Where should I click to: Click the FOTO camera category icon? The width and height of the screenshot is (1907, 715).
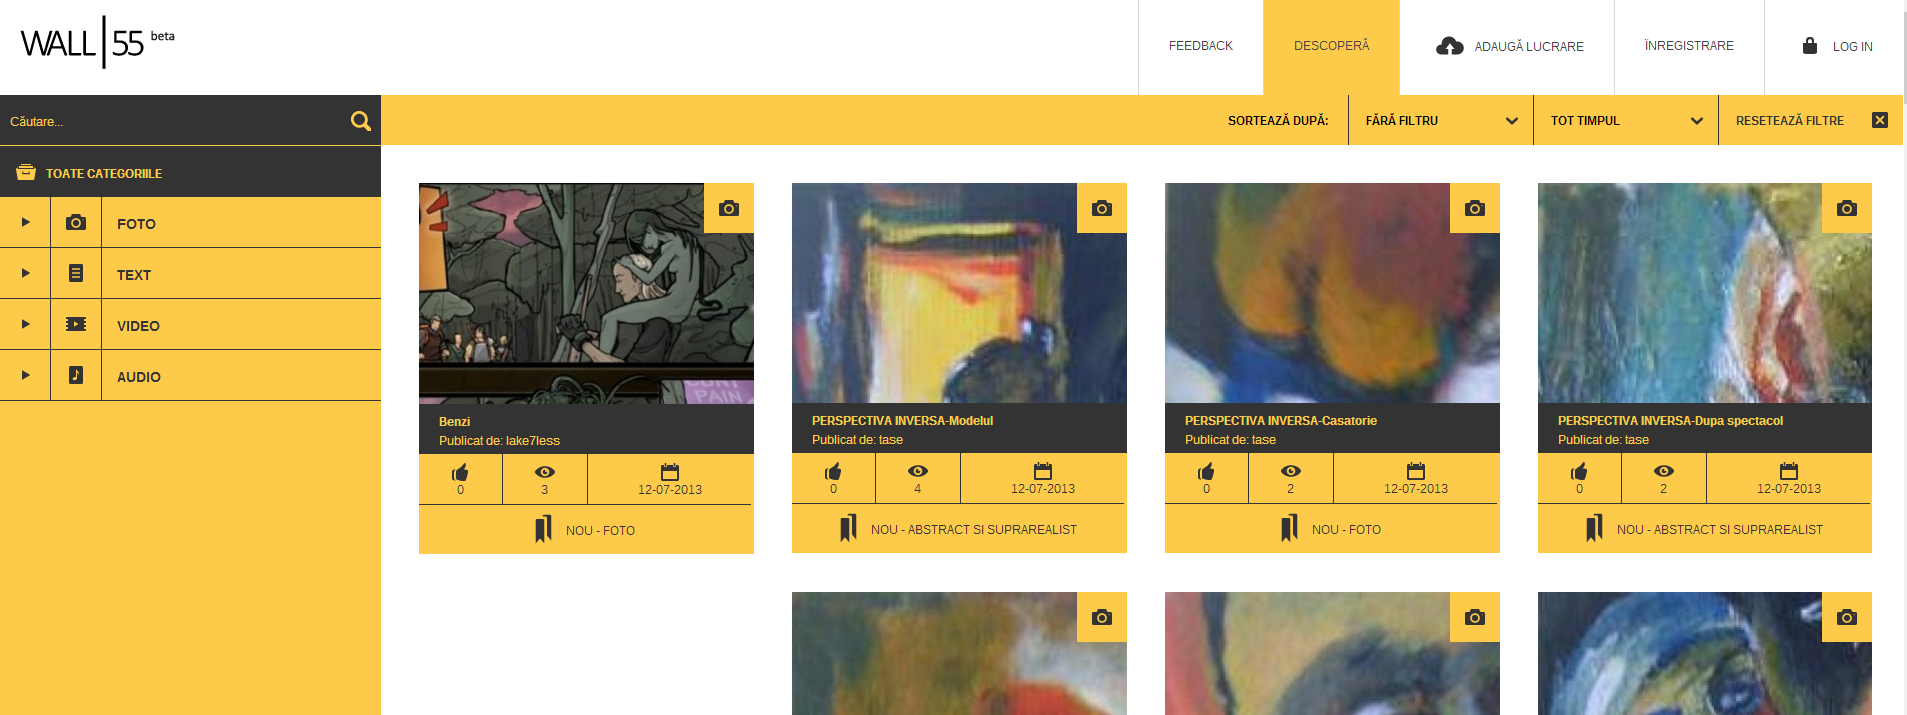(76, 223)
